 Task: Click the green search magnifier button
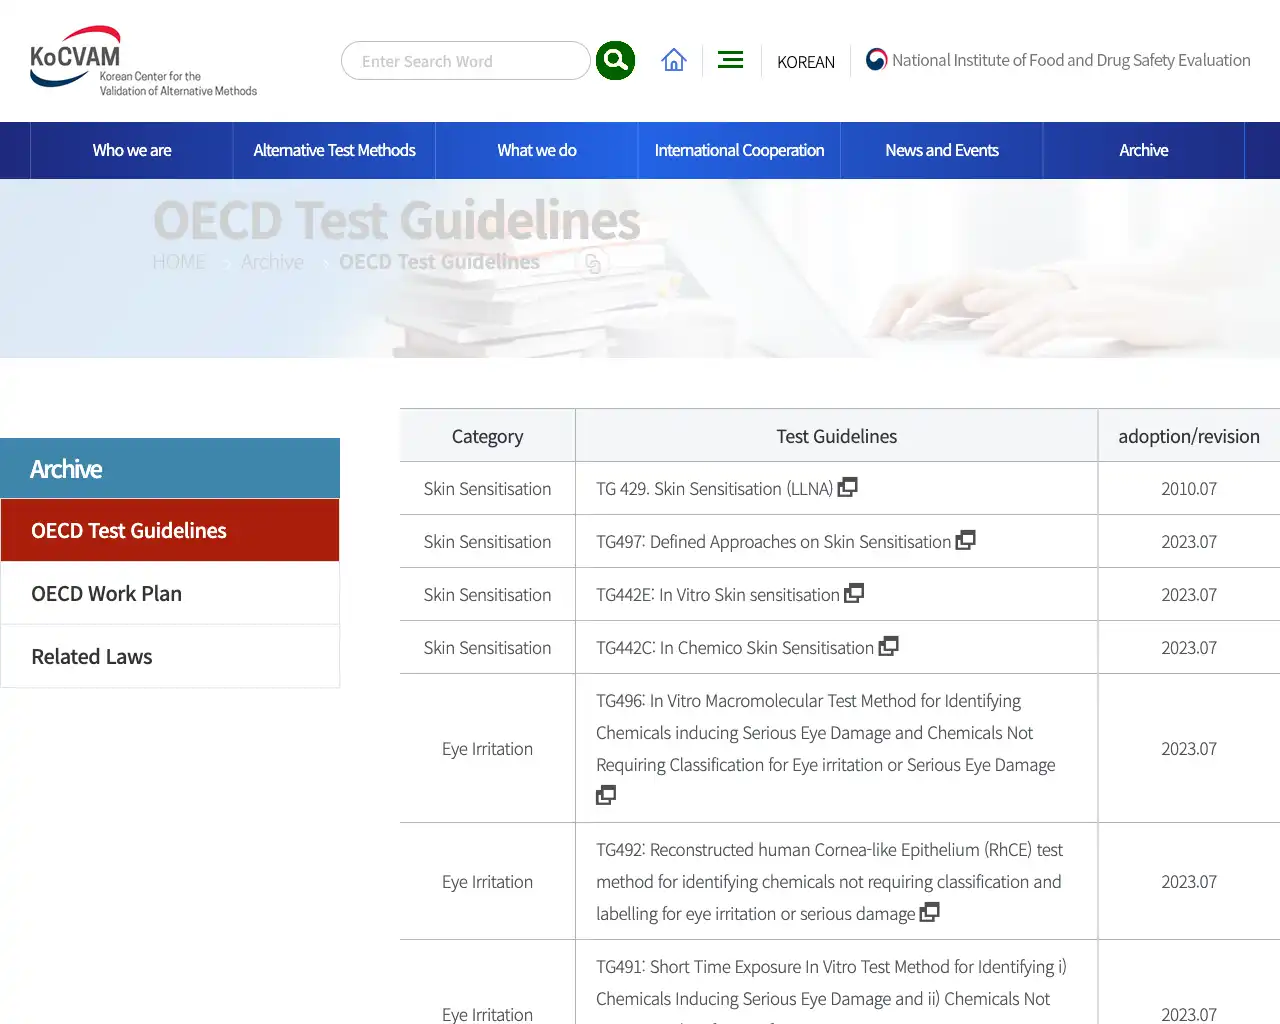[615, 60]
